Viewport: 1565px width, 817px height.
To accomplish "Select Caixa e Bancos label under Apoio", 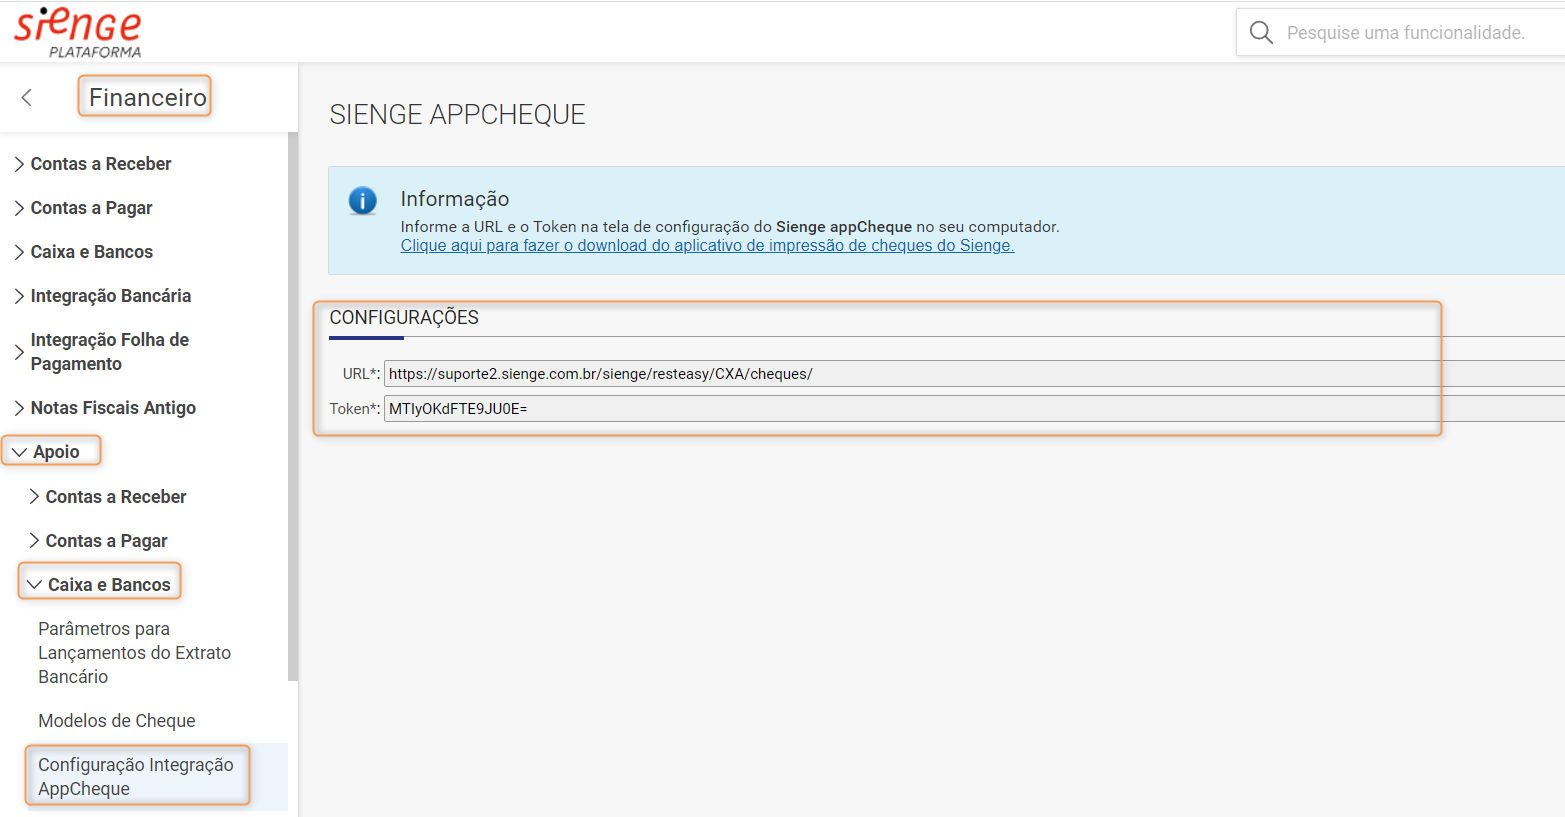I will coord(109,585).
